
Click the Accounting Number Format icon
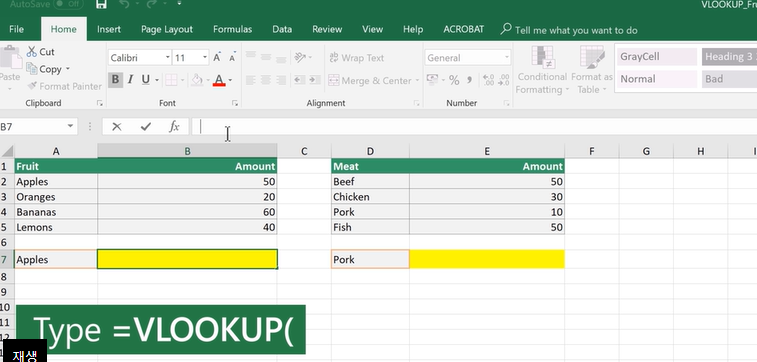(432, 80)
